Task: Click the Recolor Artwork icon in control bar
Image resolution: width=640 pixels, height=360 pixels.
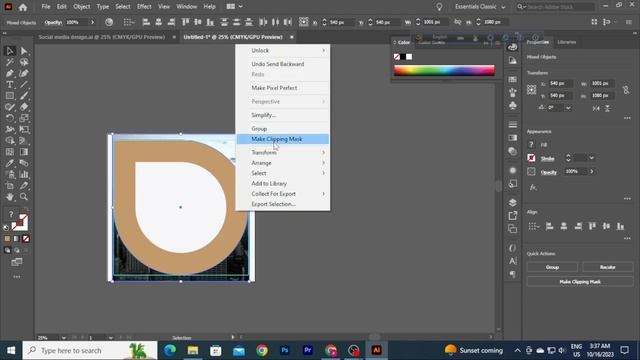Action: [109, 22]
